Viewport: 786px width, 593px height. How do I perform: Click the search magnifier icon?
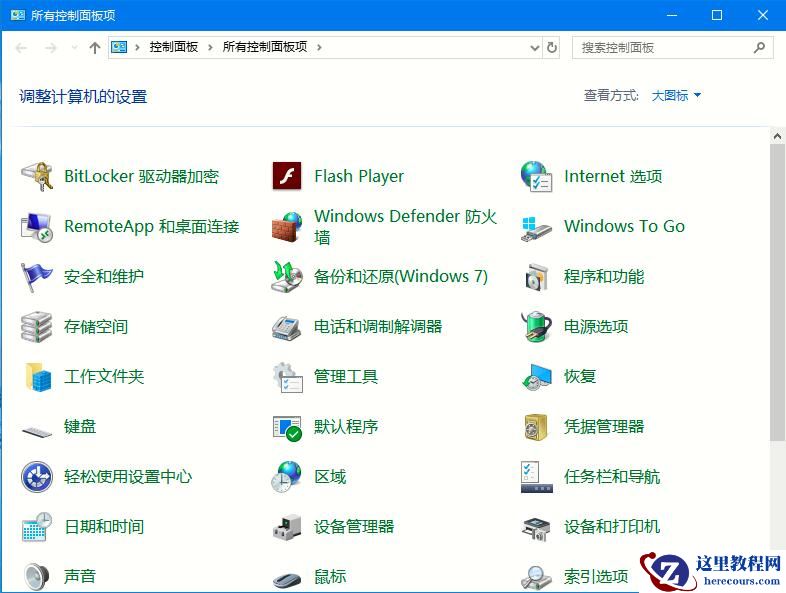[759, 48]
